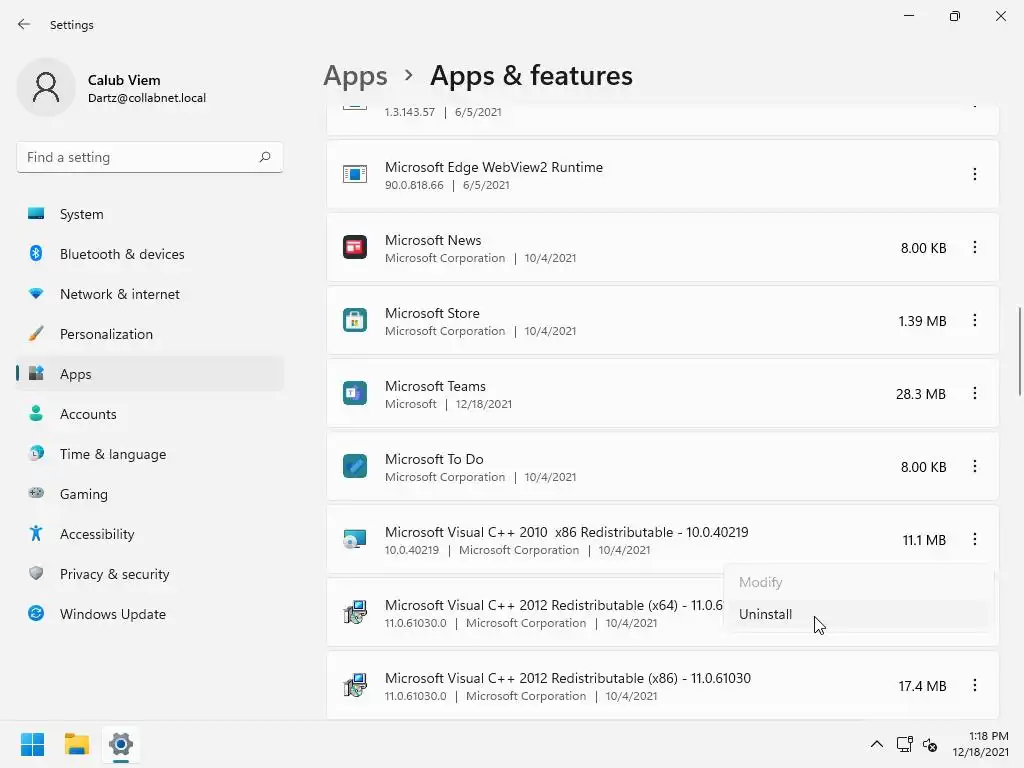The image size is (1024, 768).
Task: Click the Microsoft Store app icon
Action: (355, 320)
